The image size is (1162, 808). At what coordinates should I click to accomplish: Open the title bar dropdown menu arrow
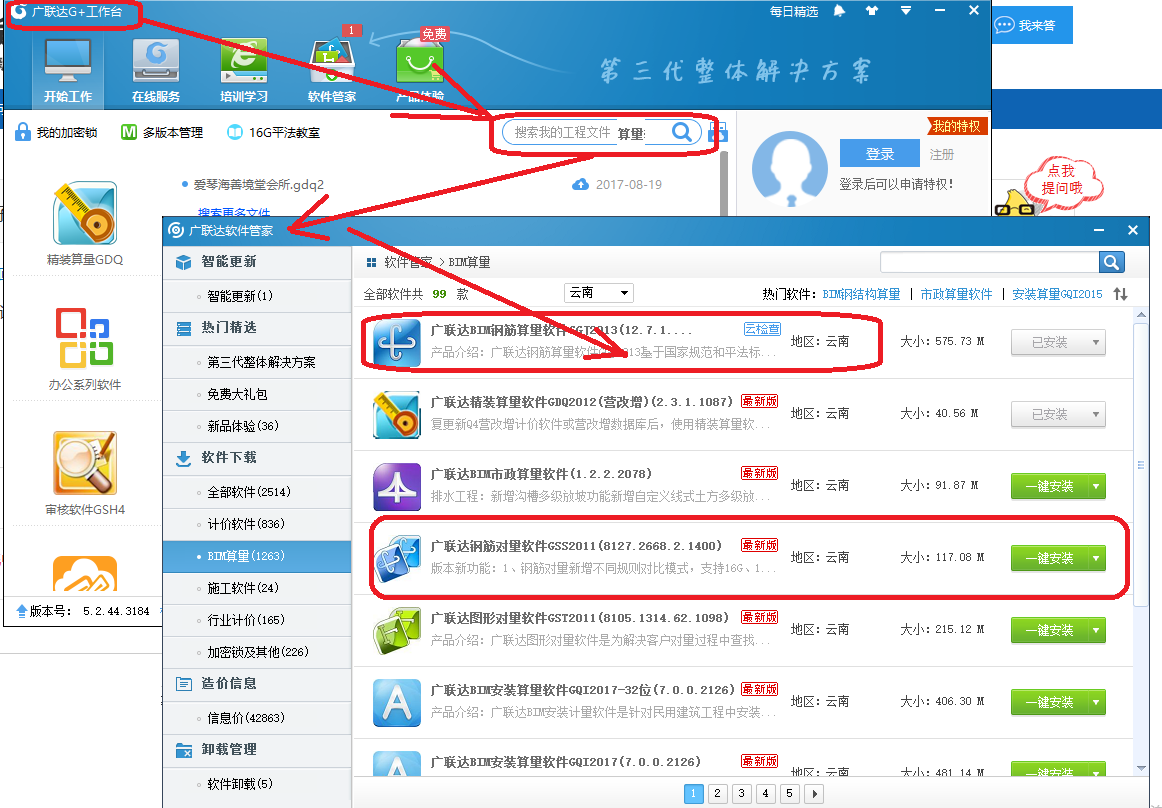906,11
